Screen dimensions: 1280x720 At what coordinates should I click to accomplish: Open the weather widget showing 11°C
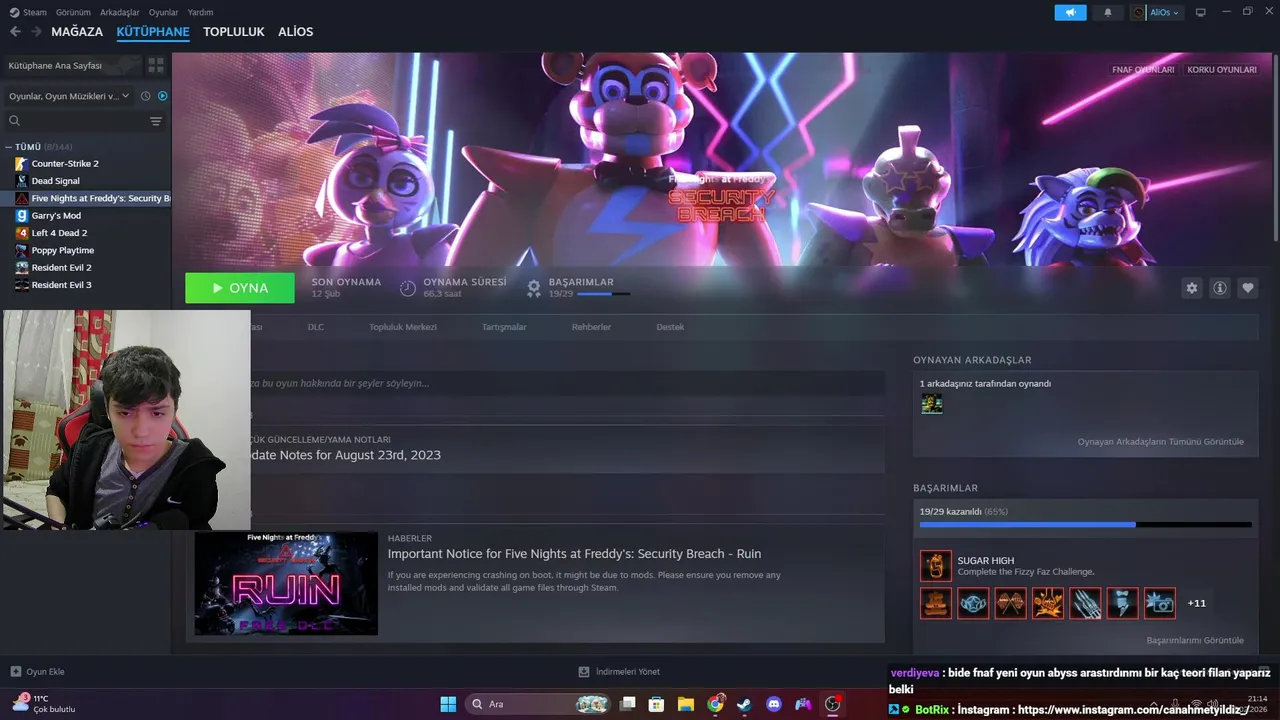click(x=44, y=703)
